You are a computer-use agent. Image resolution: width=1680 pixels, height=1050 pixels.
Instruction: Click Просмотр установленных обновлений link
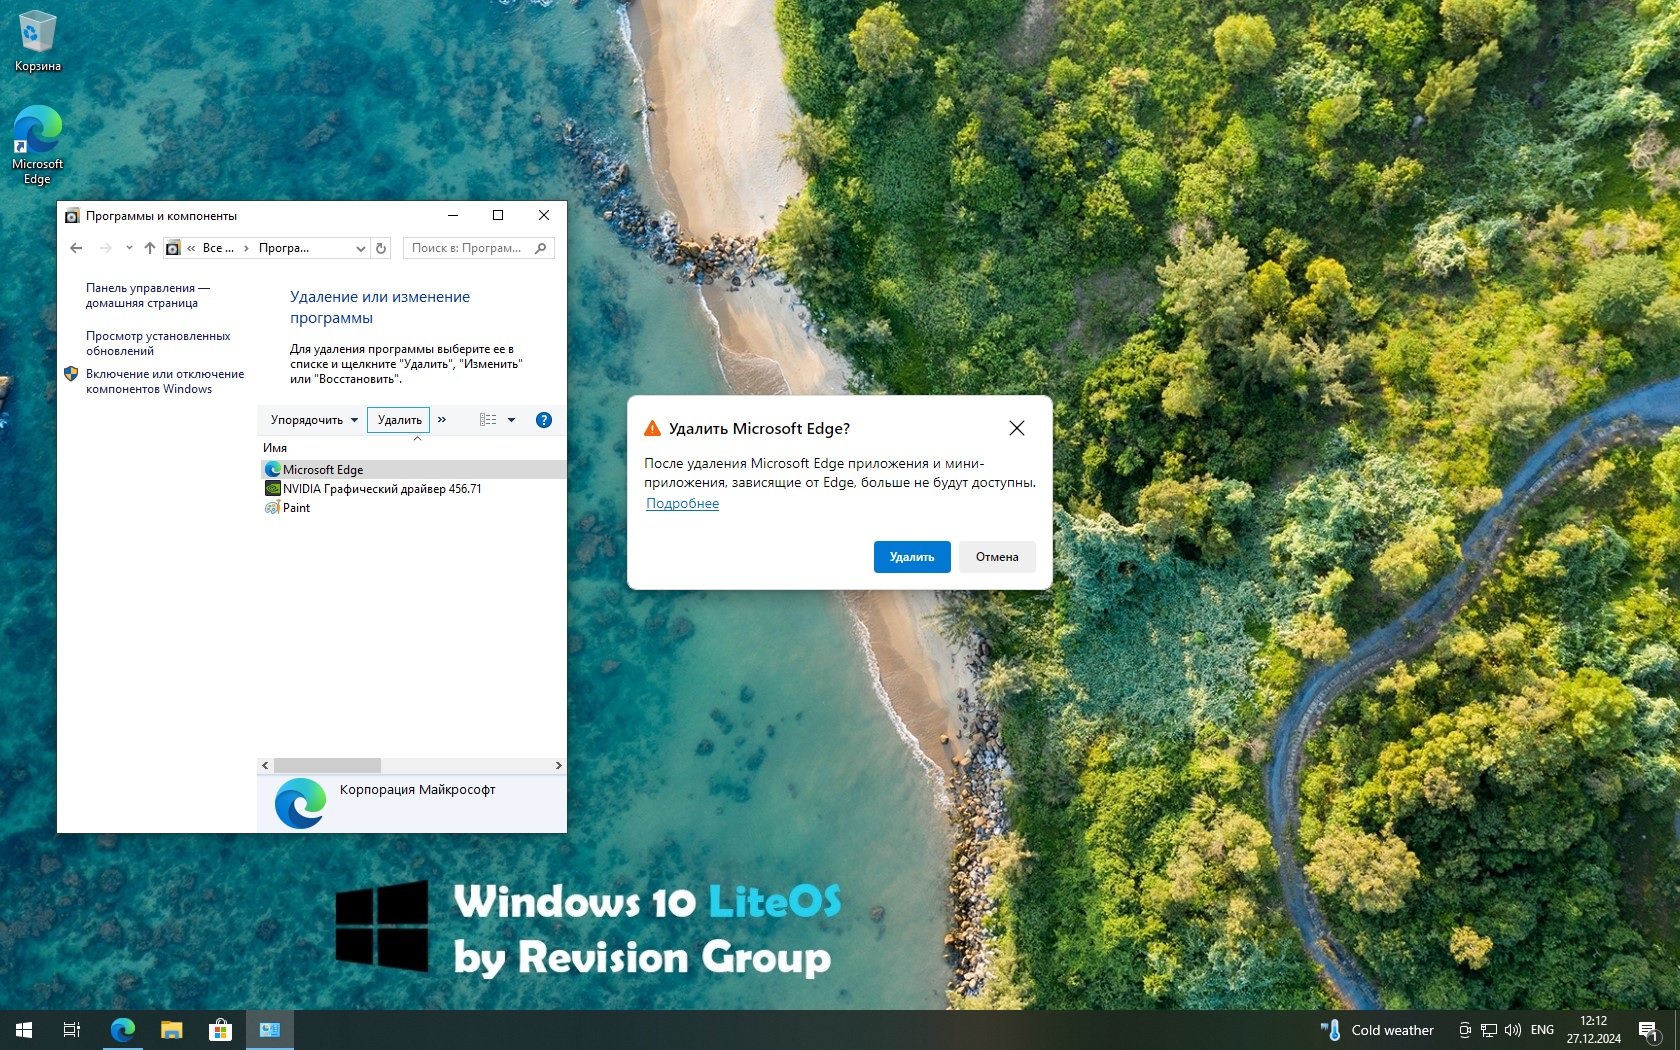pos(158,343)
